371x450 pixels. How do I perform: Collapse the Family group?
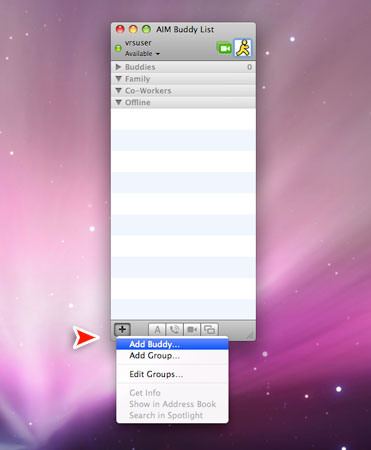118,79
